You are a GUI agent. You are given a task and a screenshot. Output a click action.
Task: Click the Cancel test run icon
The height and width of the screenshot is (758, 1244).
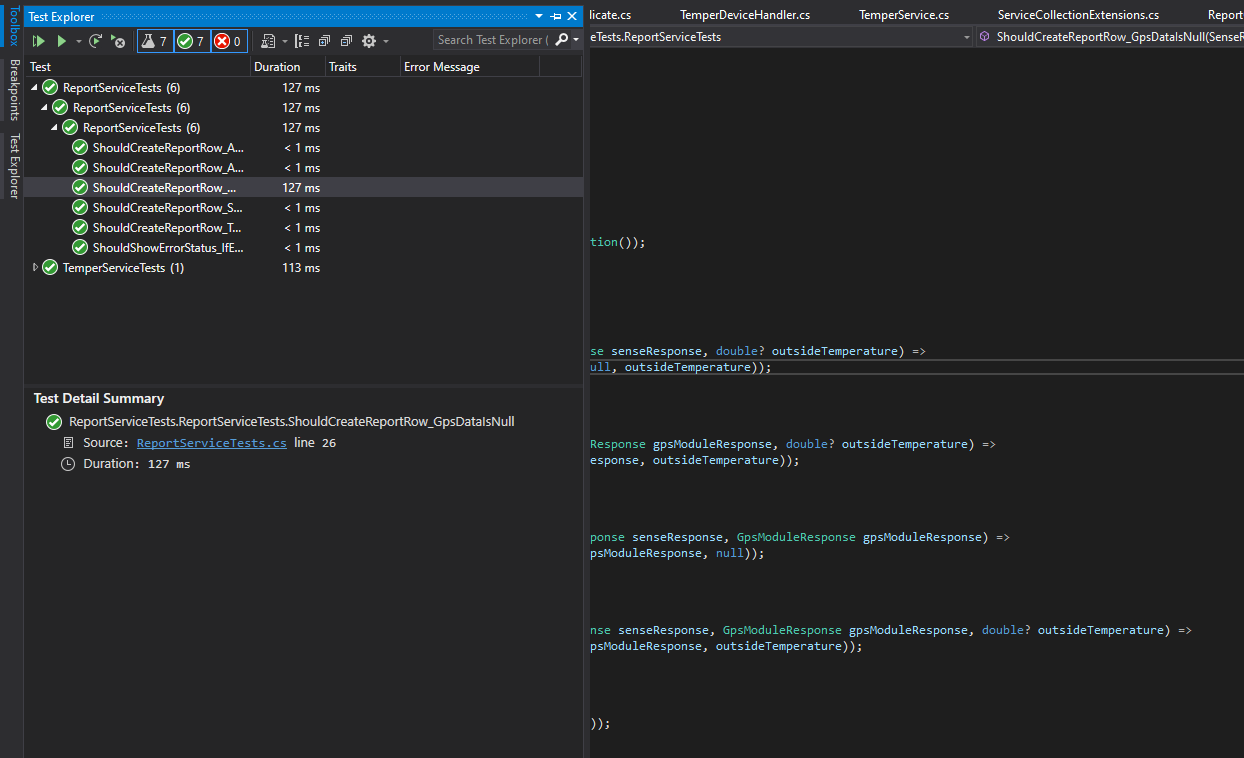(118, 41)
